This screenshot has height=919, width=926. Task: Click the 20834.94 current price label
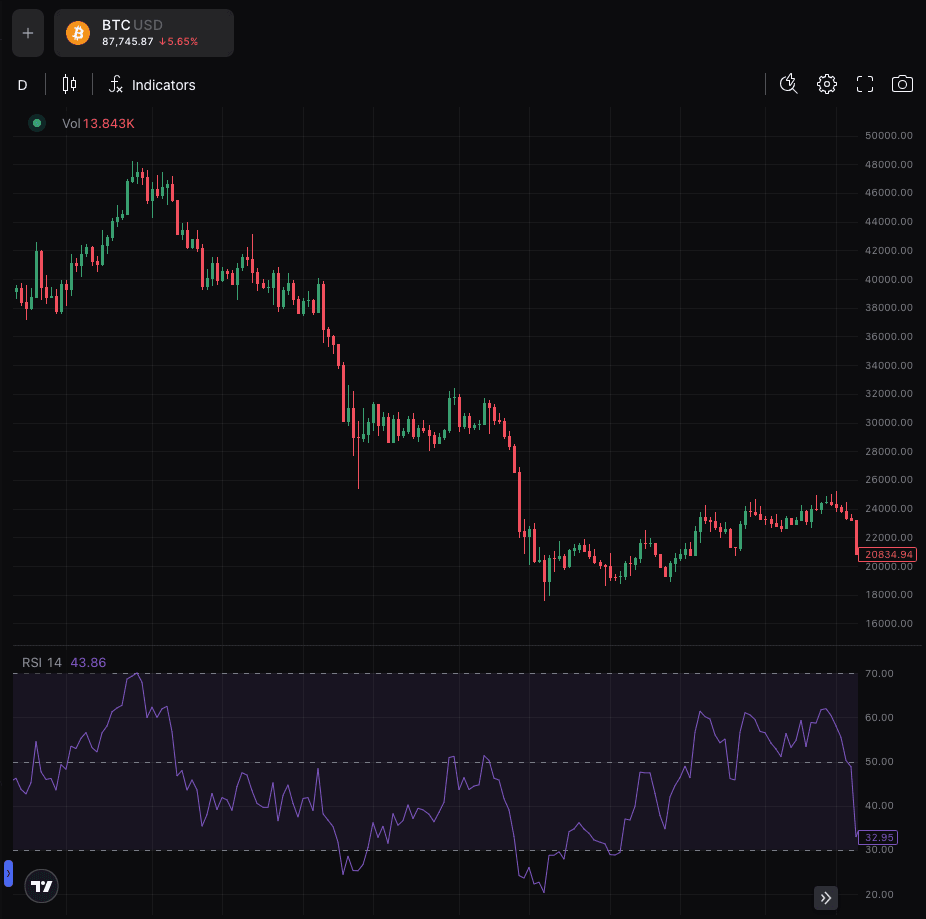[x=887, y=554]
